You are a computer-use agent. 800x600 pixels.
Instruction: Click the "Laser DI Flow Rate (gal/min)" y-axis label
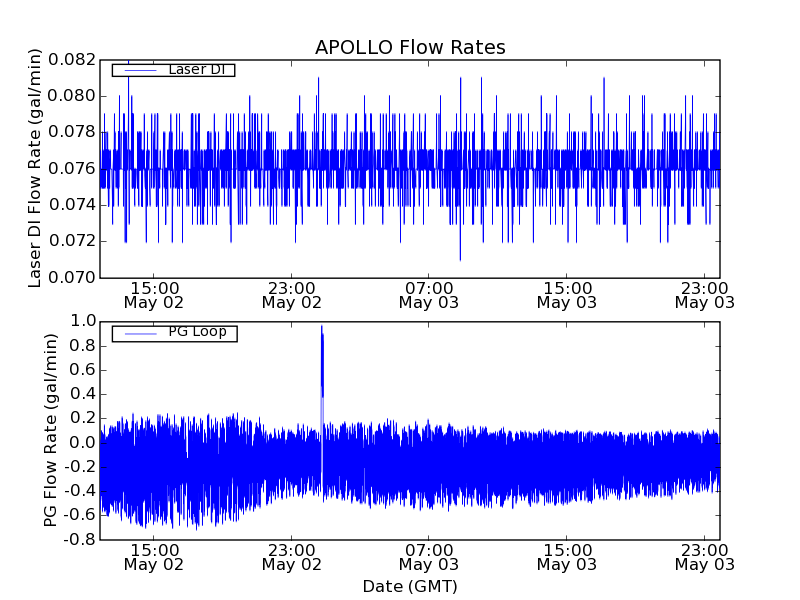tap(36, 168)
